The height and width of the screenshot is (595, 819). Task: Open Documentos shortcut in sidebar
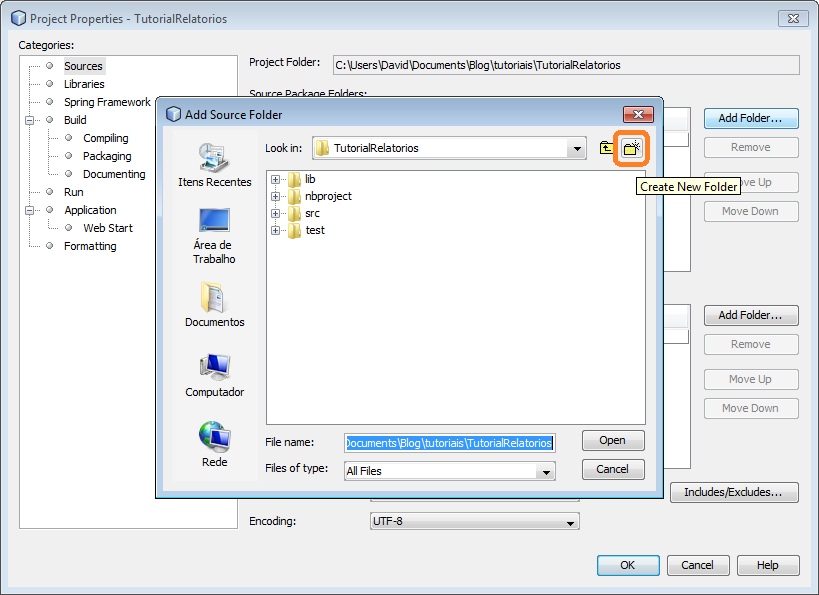(214, 305)
